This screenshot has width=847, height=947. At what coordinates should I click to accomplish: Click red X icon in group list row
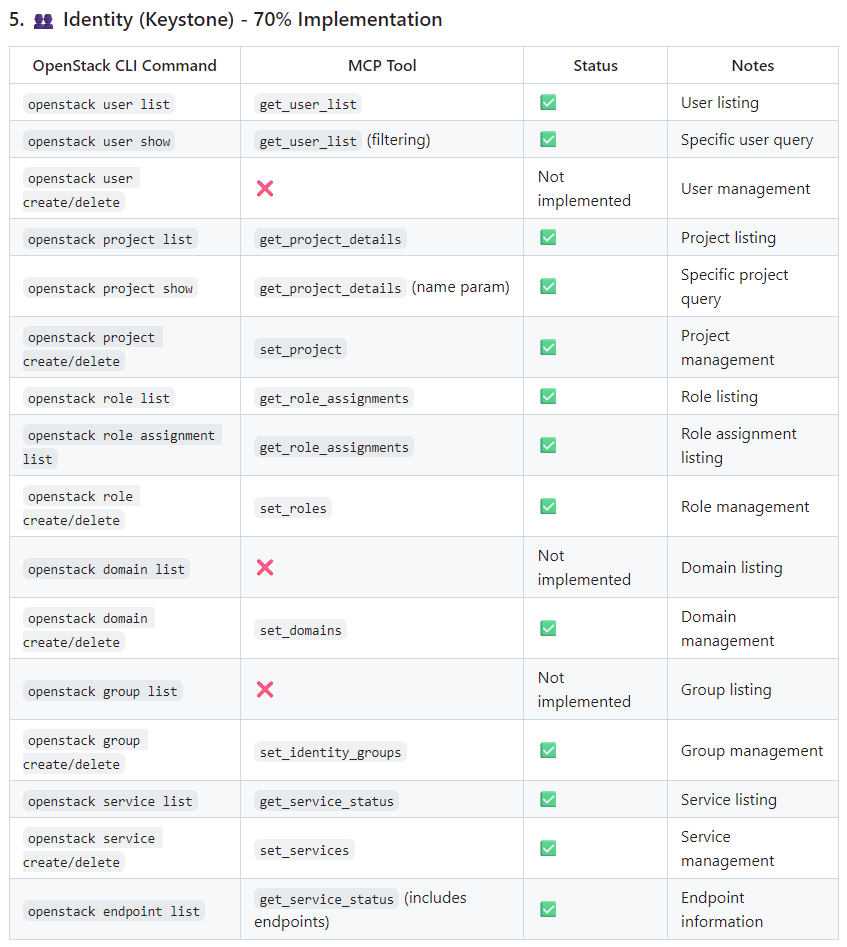pyautogui.click(x=265, y=689)
